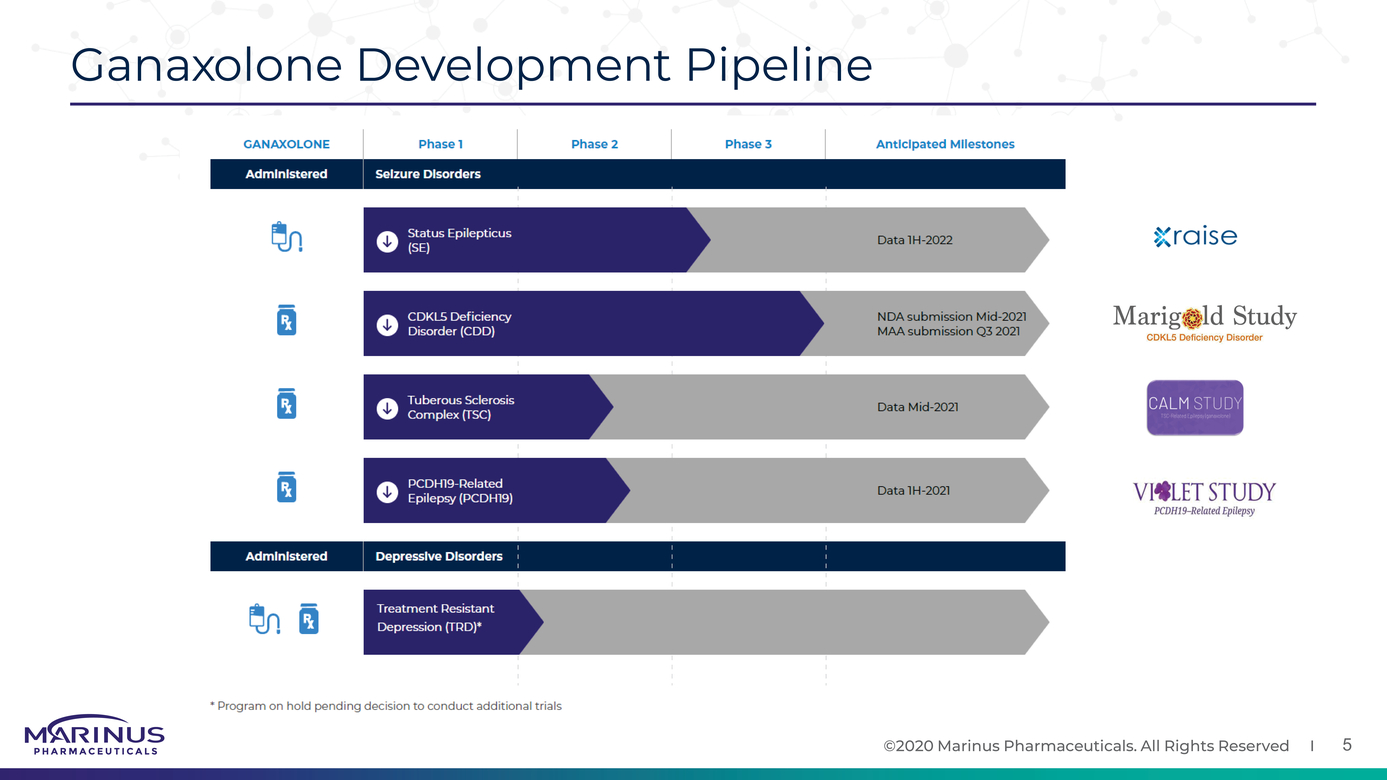
Task: Click the CALM STUDY purple logo
Action: coord(1195,407)
